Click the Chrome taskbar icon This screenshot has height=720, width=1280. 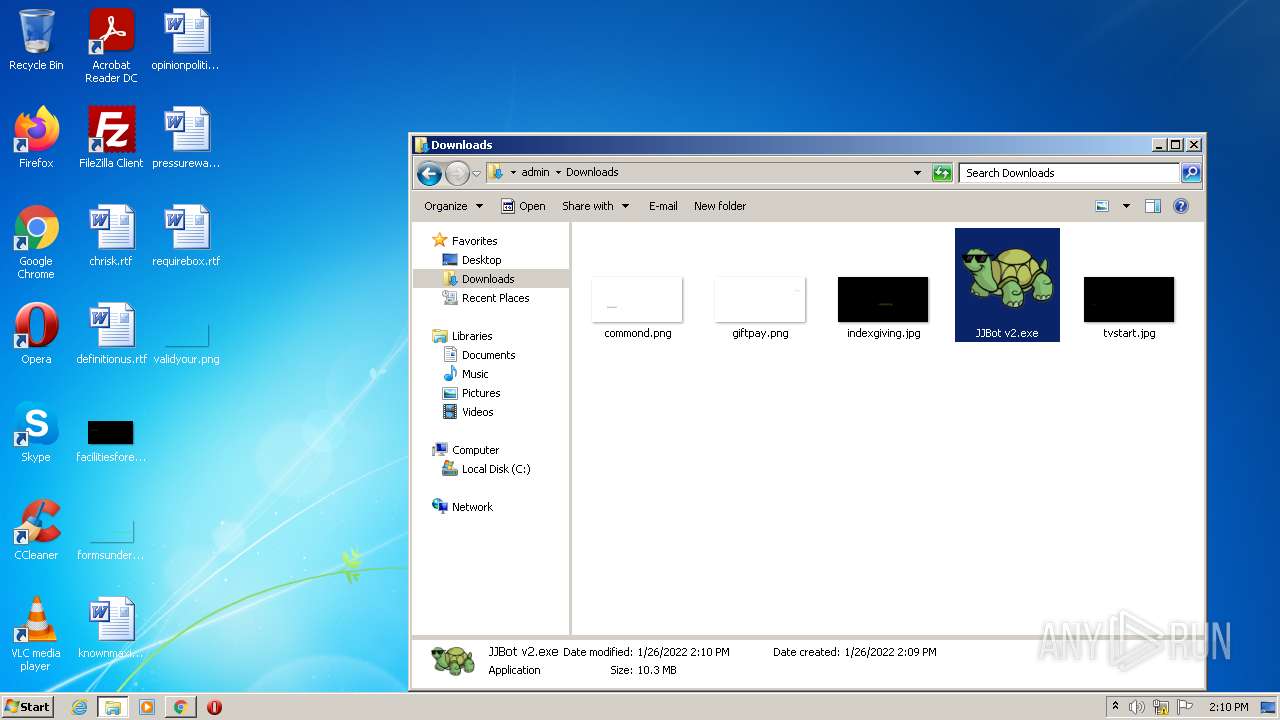pos(180,707)
